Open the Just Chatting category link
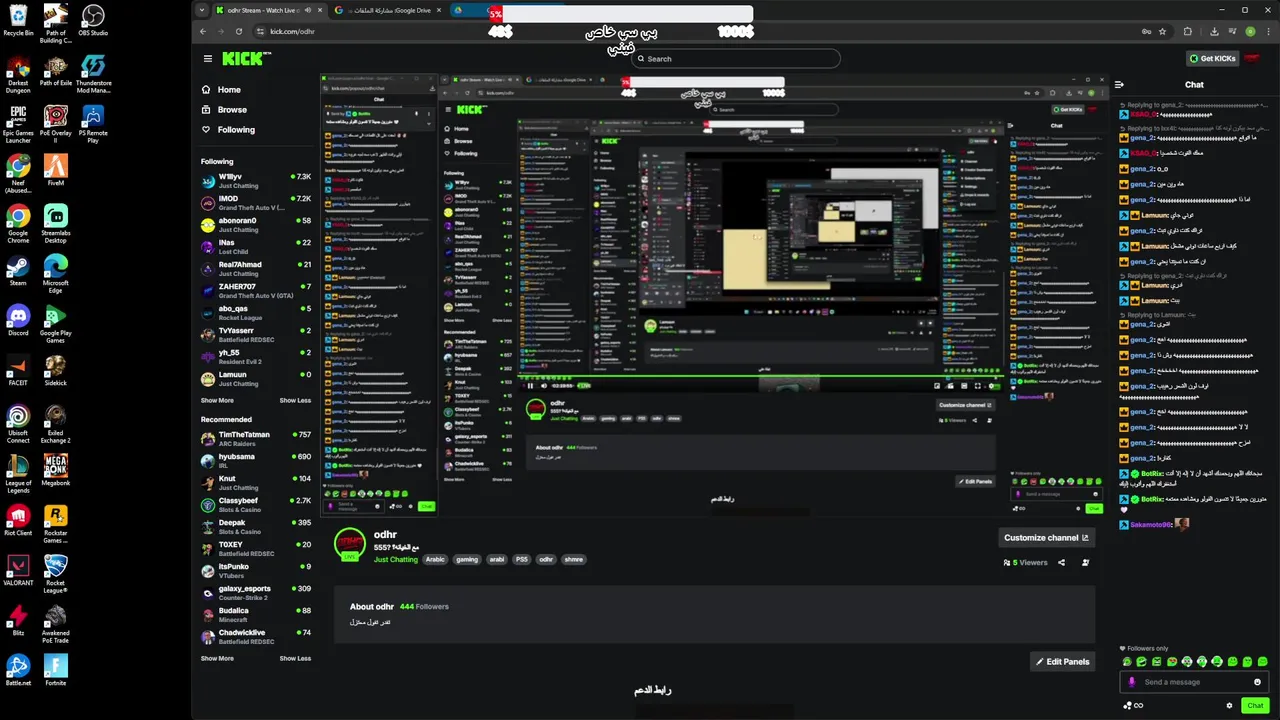Screen dimensions: 1280x720 coord(396,560)
